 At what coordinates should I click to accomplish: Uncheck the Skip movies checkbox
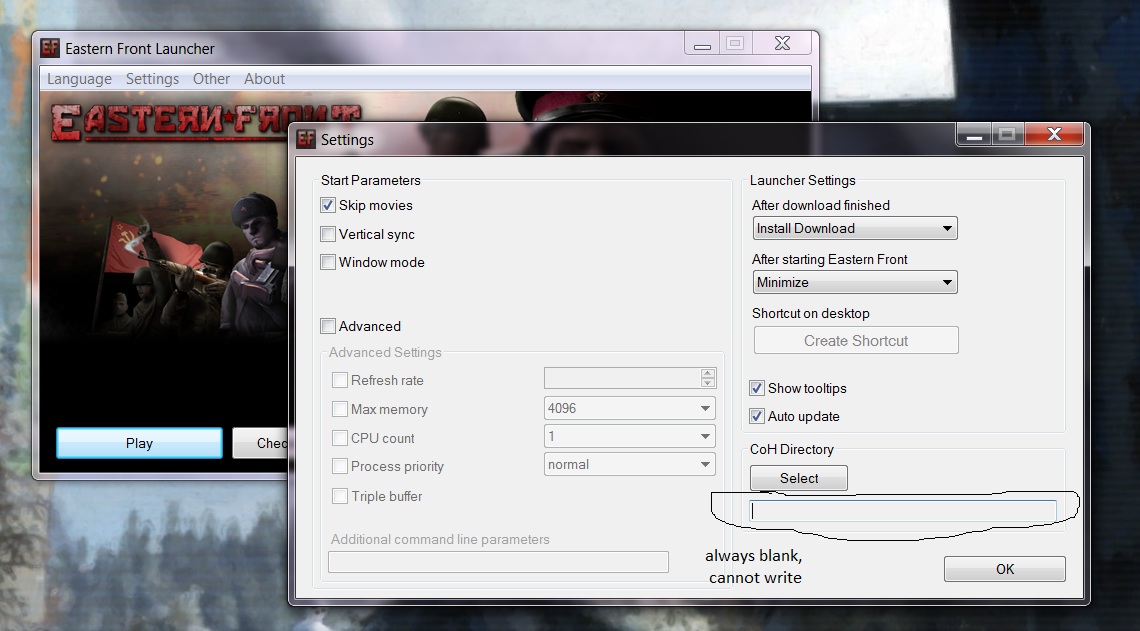[x=328, y=205]
